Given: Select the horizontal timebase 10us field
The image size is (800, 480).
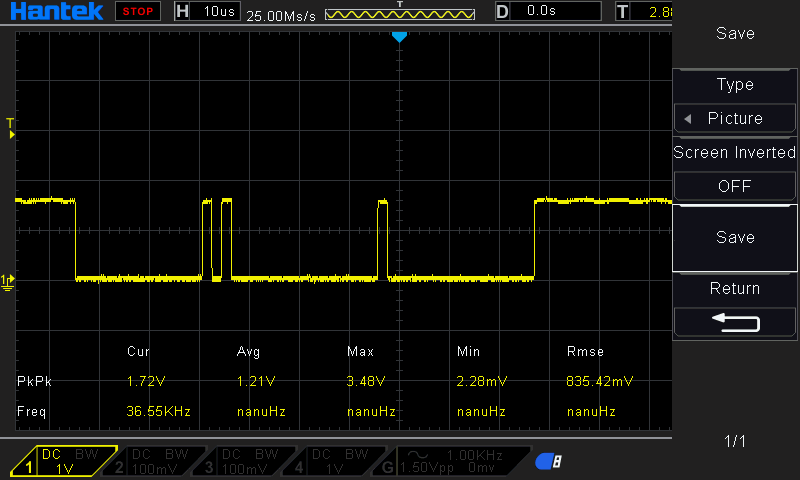Looking at the screenshot, I should (215, 11).
